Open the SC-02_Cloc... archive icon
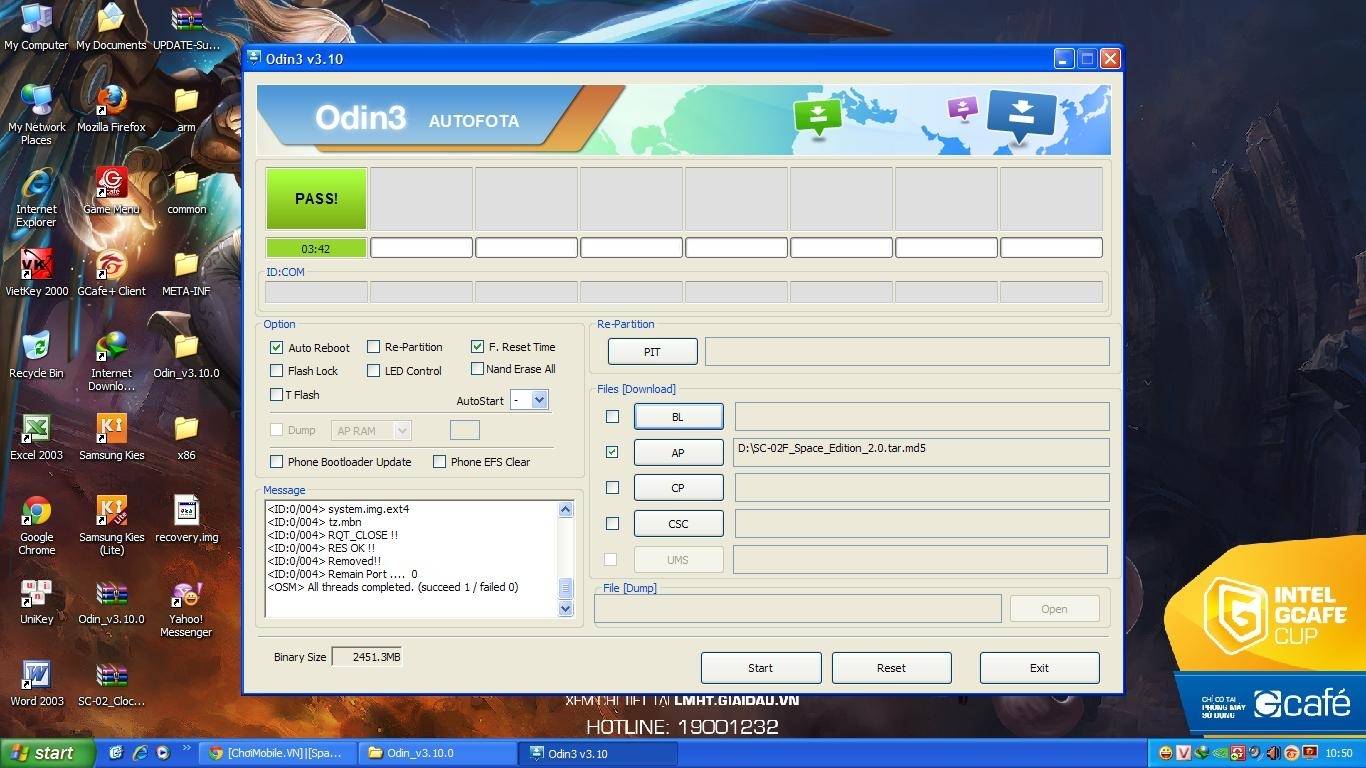 point(111,682)
